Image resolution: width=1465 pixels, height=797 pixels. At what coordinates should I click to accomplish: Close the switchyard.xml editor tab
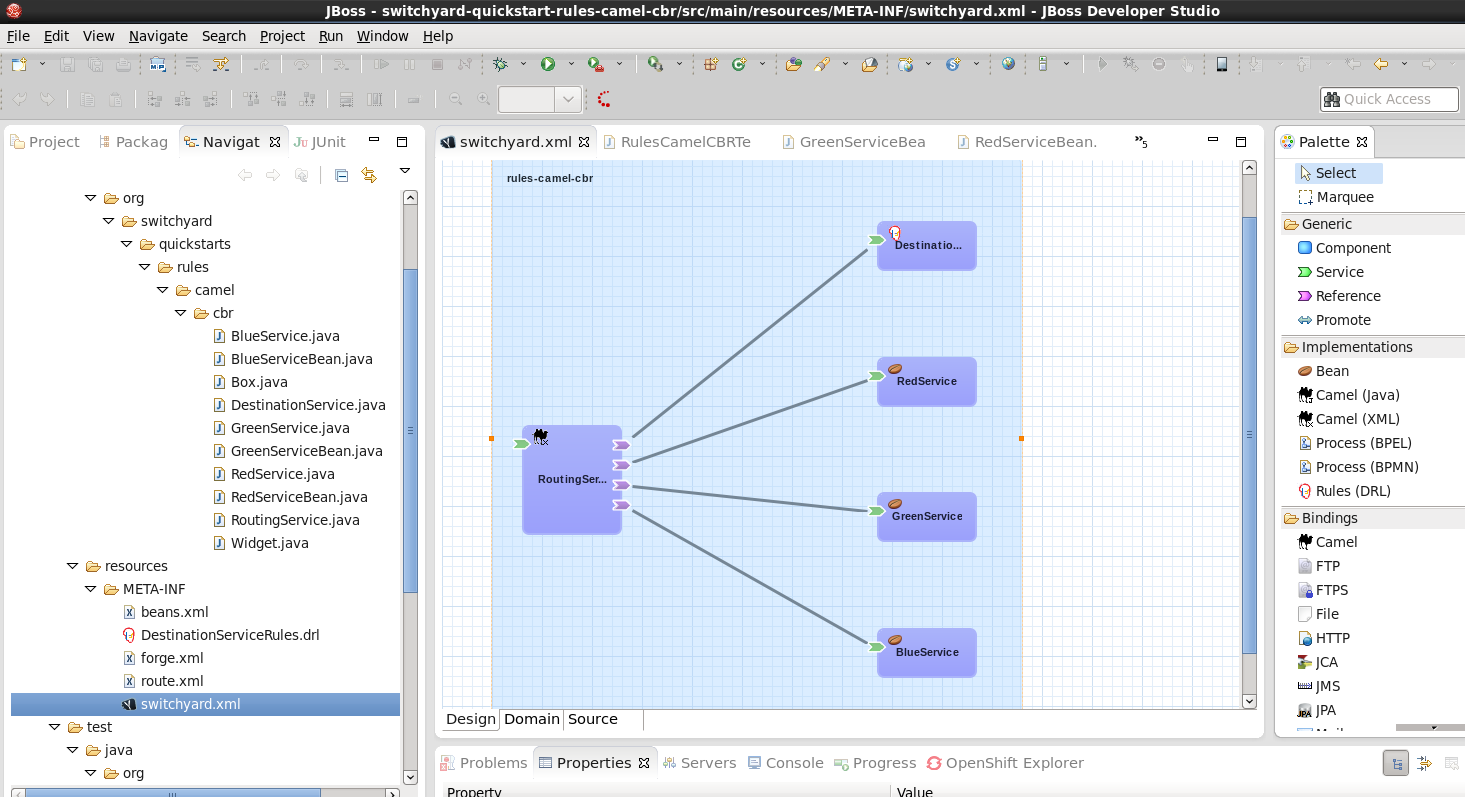tap(585, 142)
